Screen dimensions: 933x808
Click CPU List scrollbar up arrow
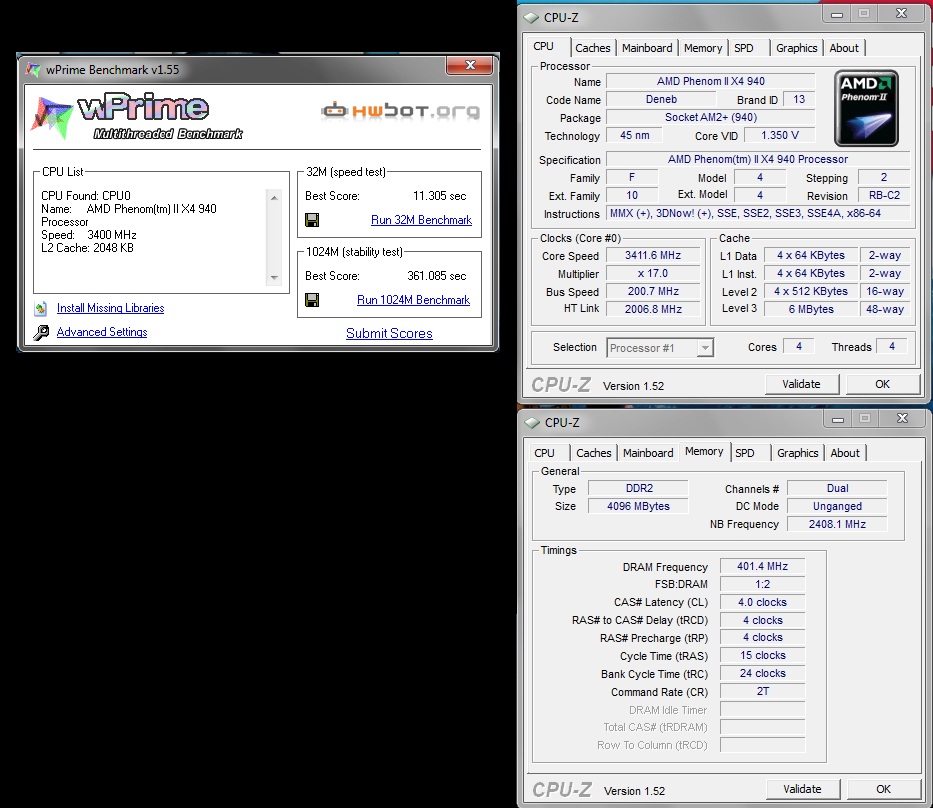274,198
